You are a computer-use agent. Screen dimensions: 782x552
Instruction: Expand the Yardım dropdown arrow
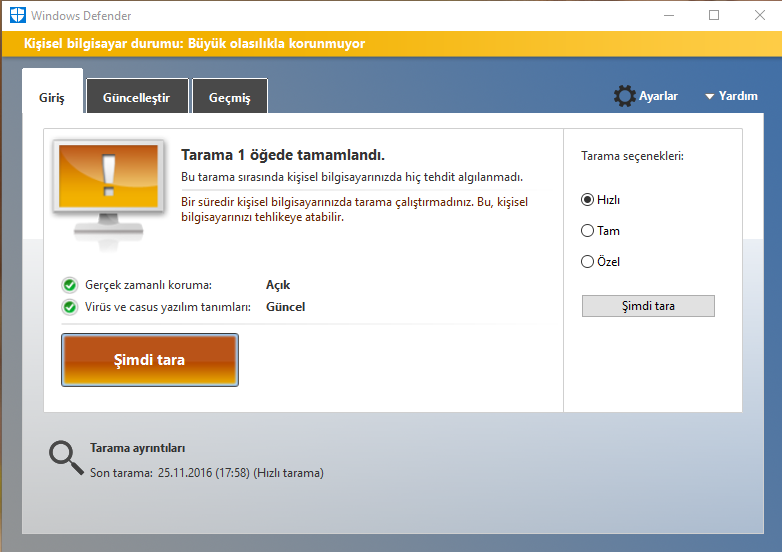(709, 96)
